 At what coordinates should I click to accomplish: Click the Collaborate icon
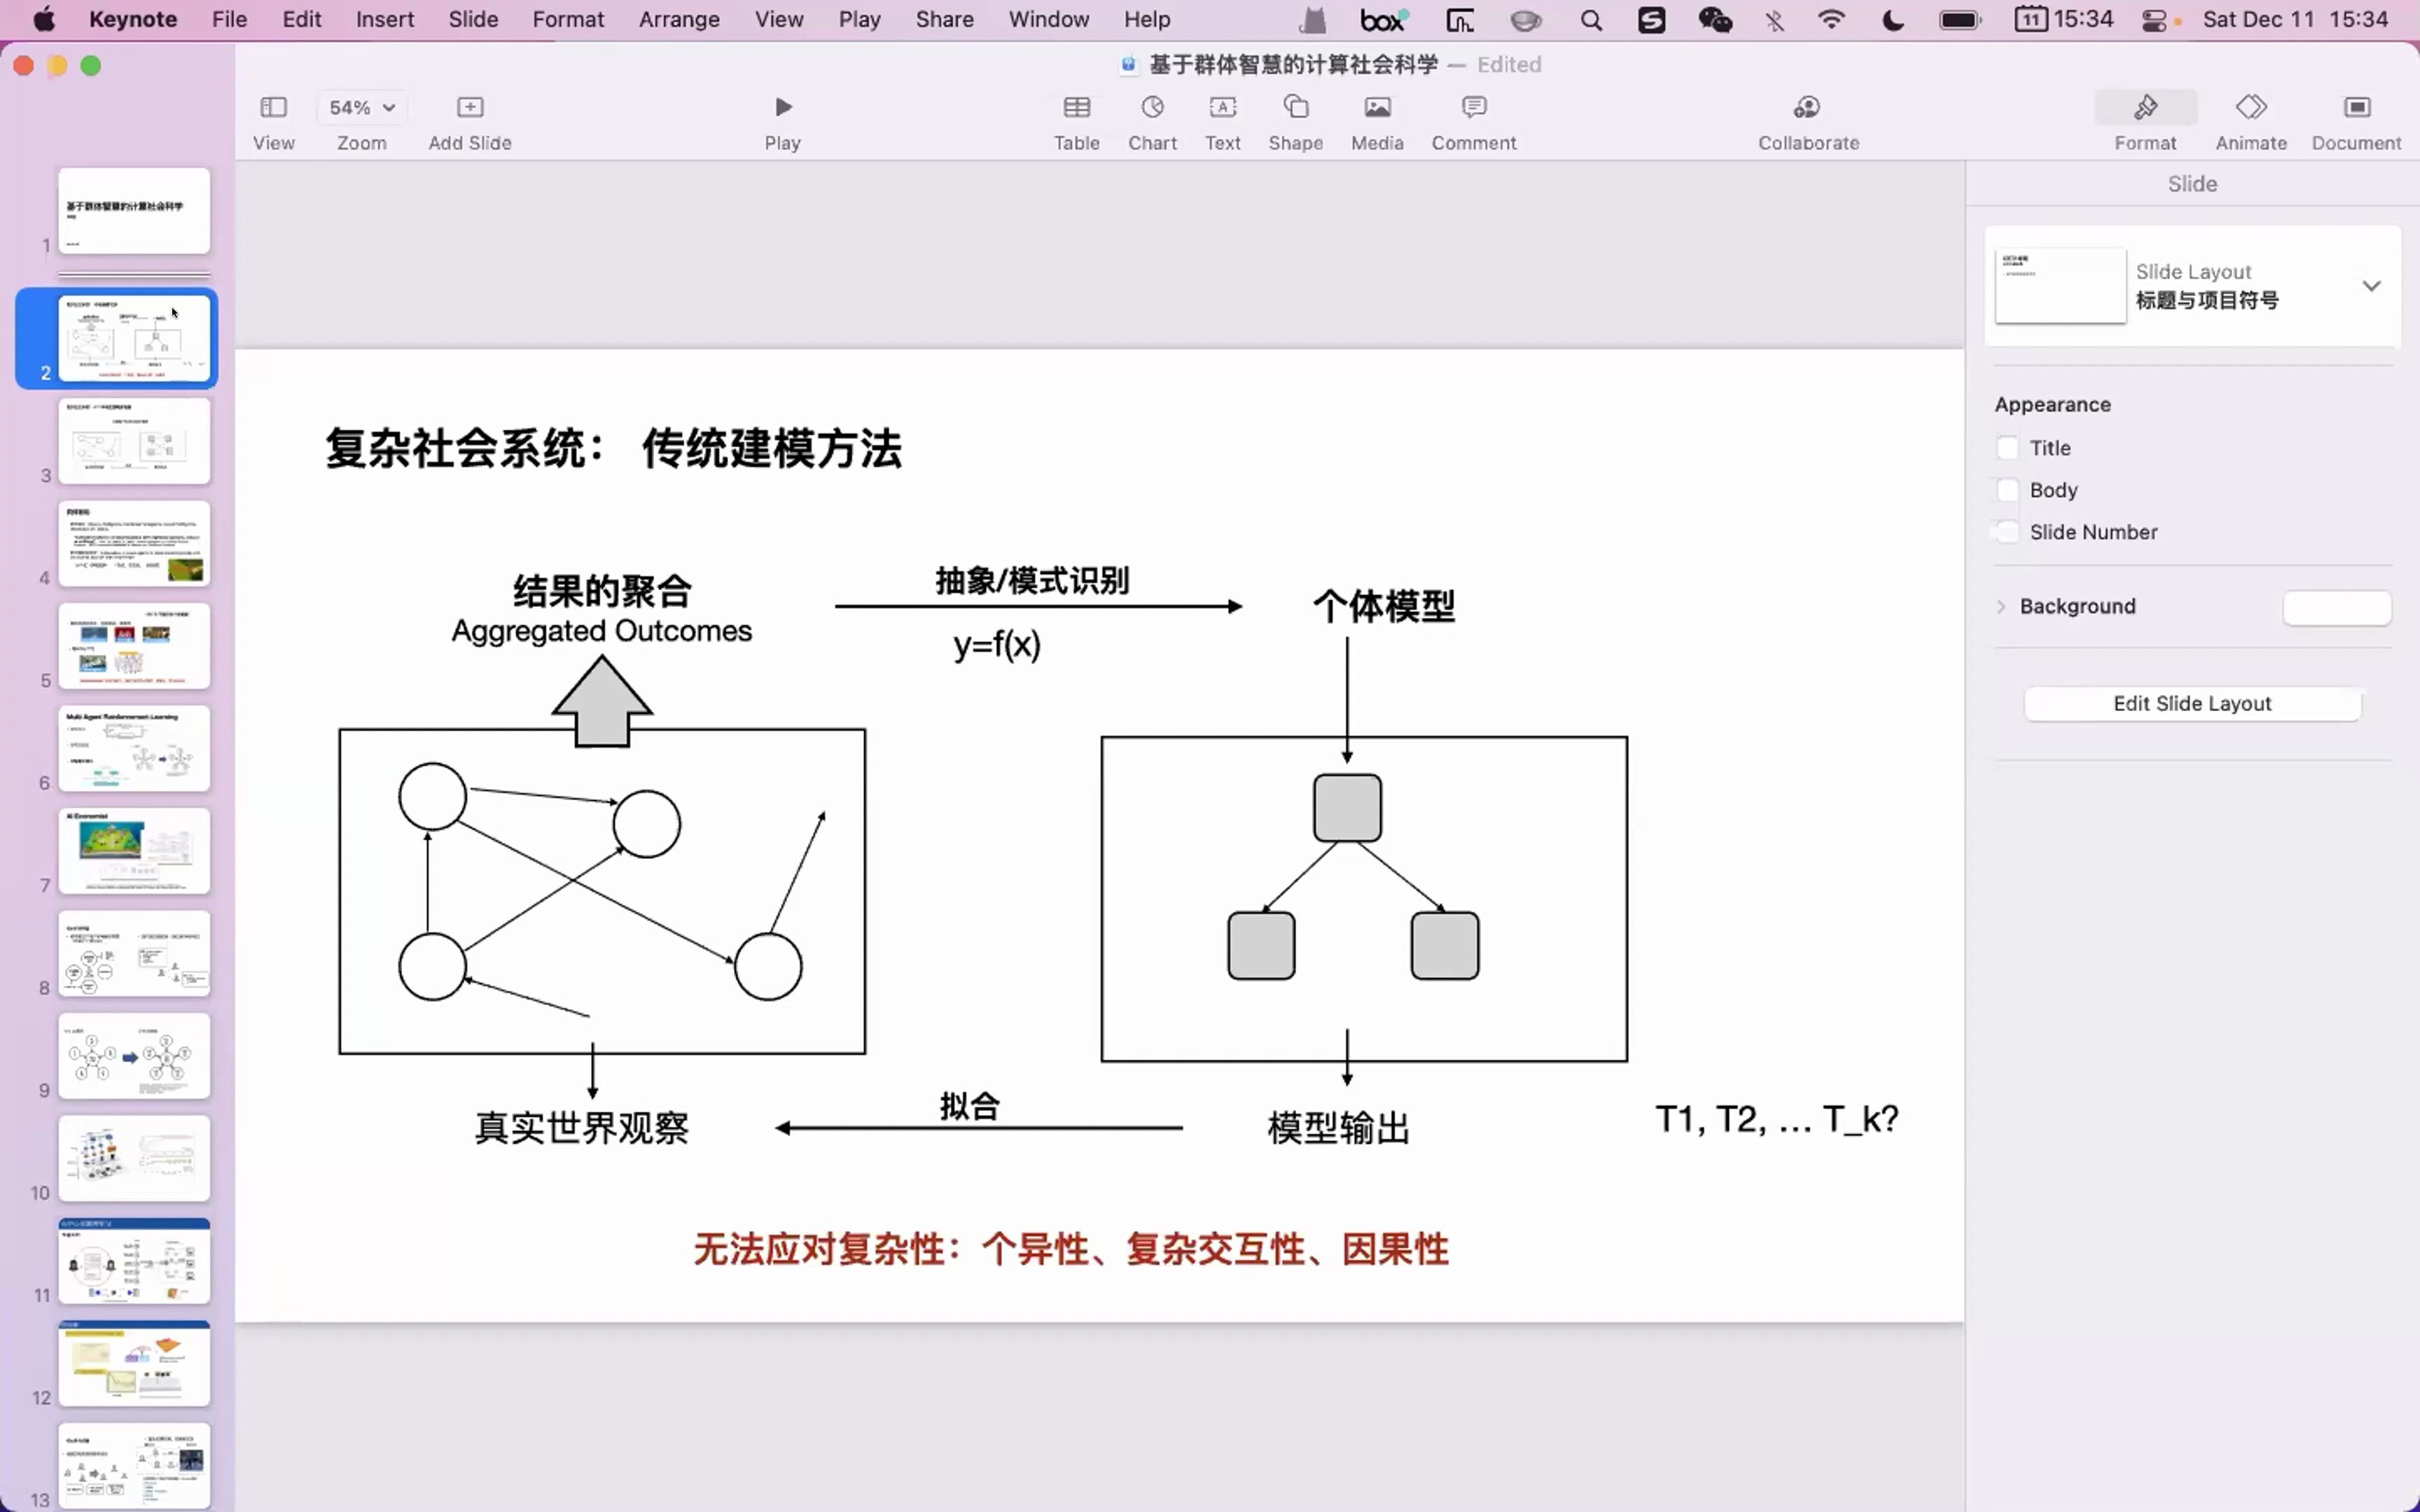coord(1807,106)
